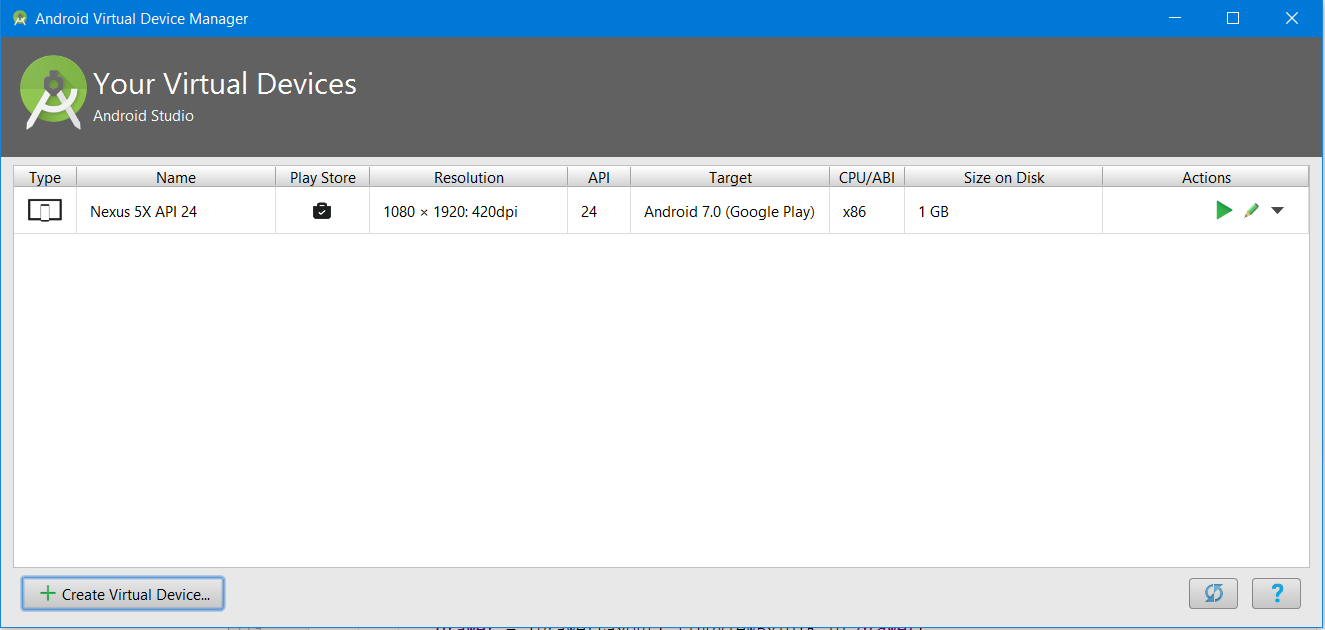
Task: Sort by the Target column header
Action: [x=730, y=177]
